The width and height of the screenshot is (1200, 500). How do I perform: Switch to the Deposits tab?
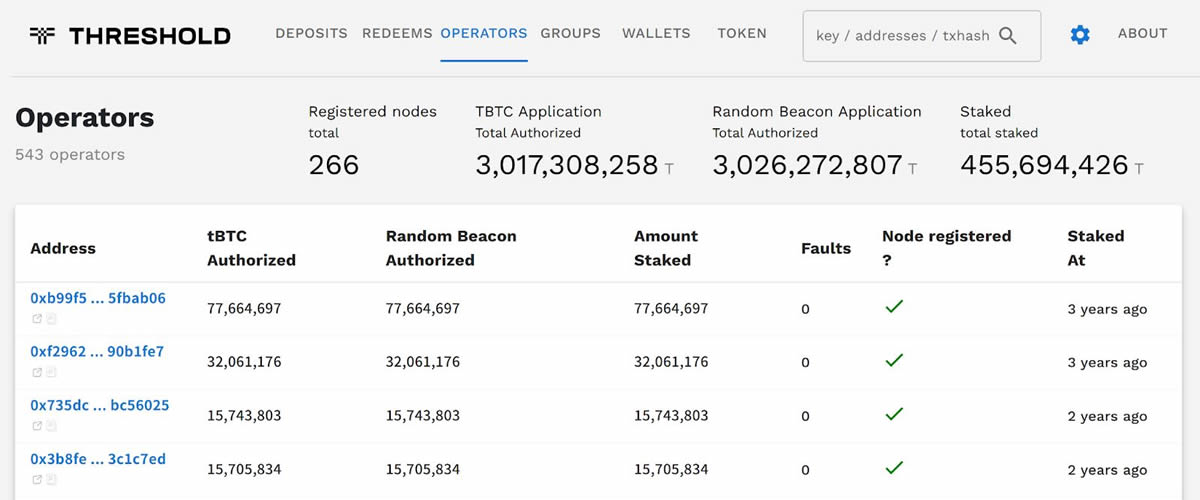coord(311,33)
